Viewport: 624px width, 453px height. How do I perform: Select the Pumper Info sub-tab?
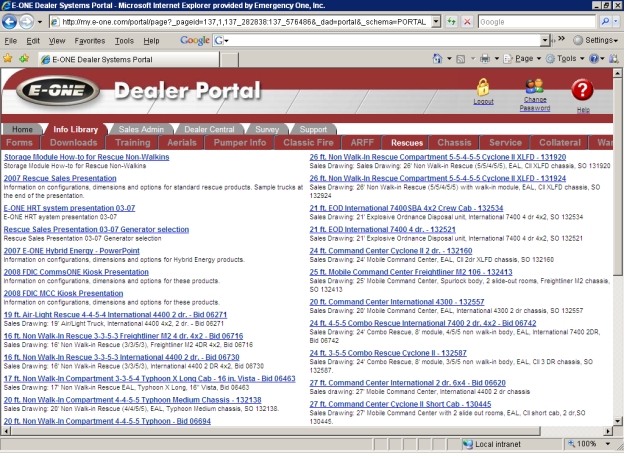pyautogui.click(x=240, y=143)
